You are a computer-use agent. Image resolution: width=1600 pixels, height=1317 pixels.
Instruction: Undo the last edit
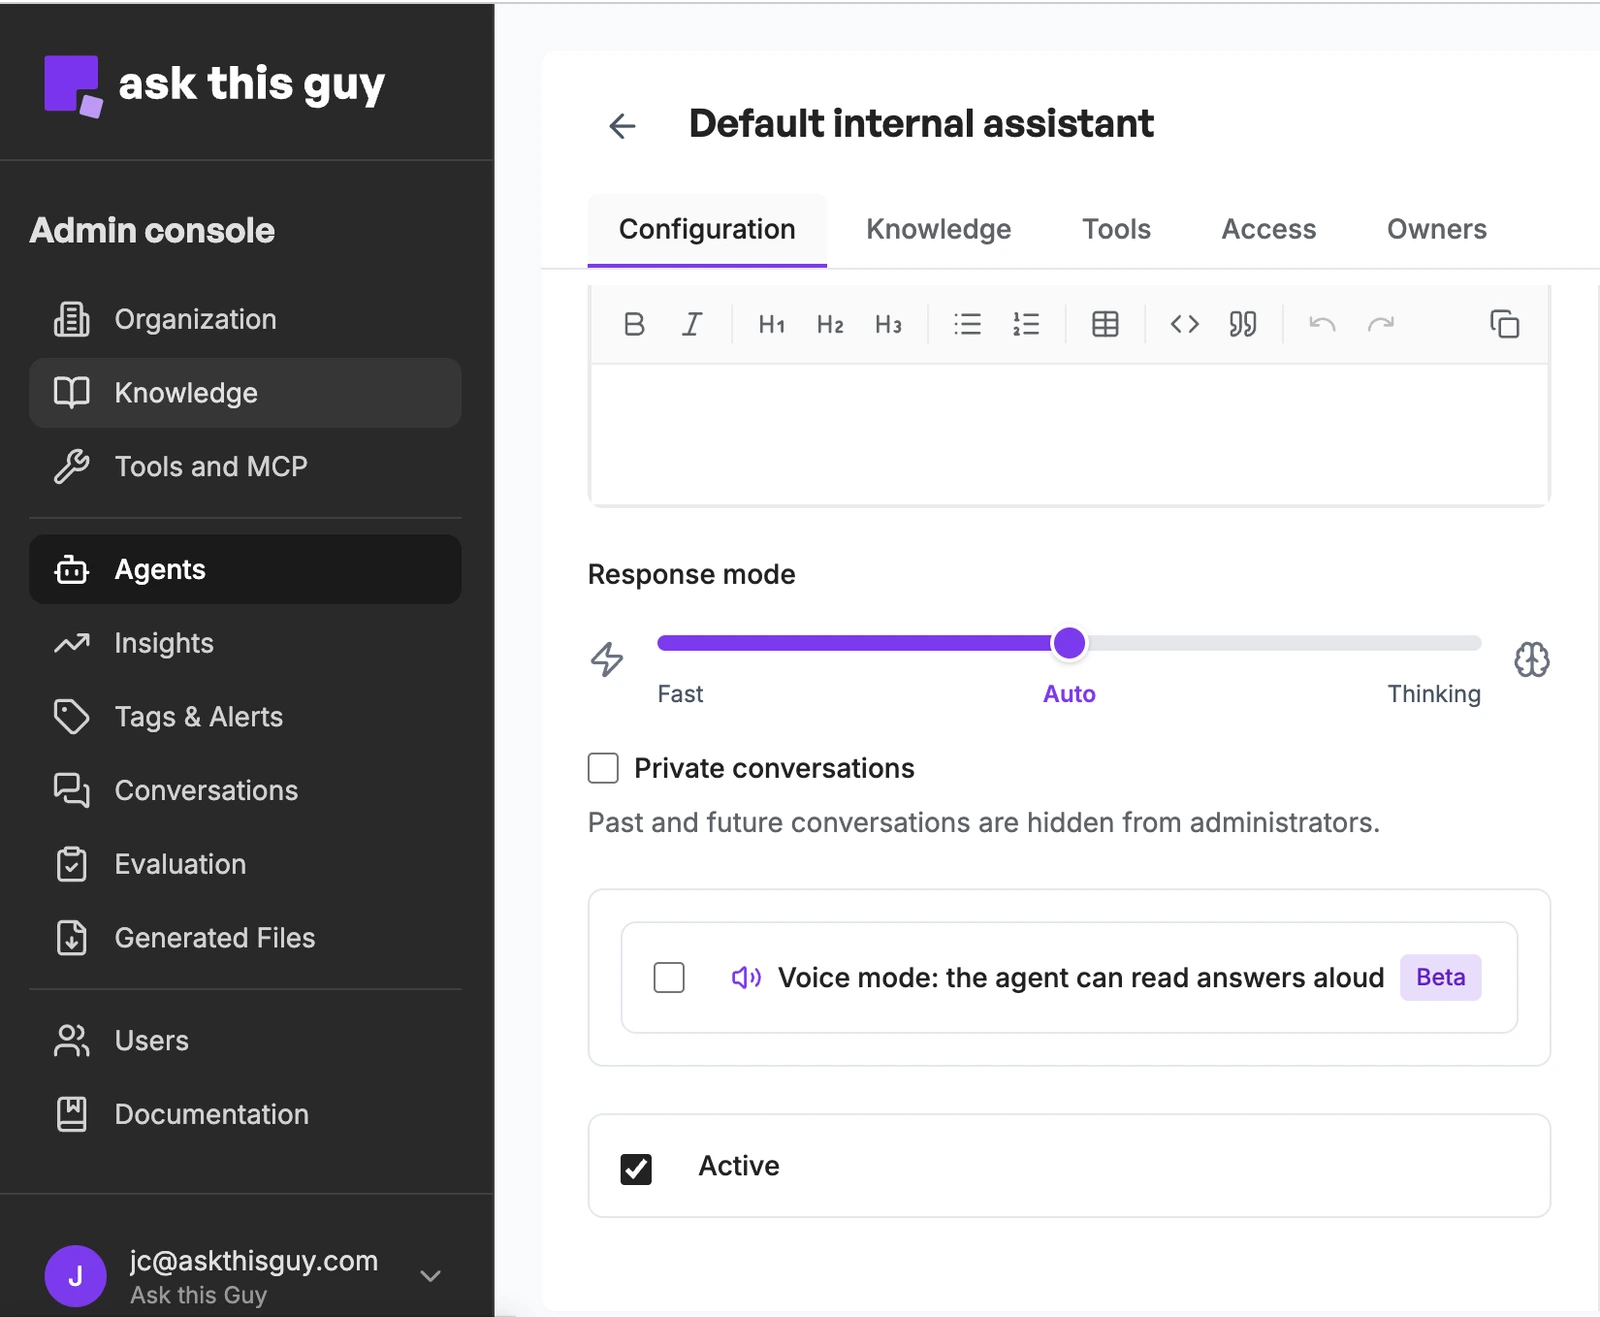[1322, 324]
